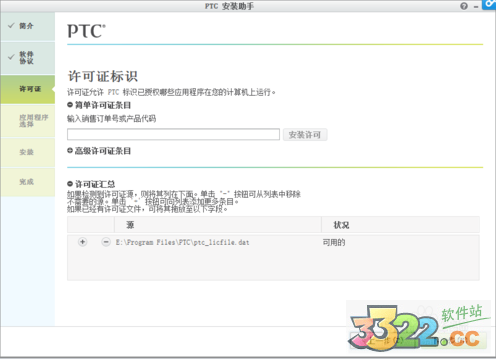Open the help question-mark icon
Image resolution: width=496 pixels, height=360 pixels.
coord(464,6)
